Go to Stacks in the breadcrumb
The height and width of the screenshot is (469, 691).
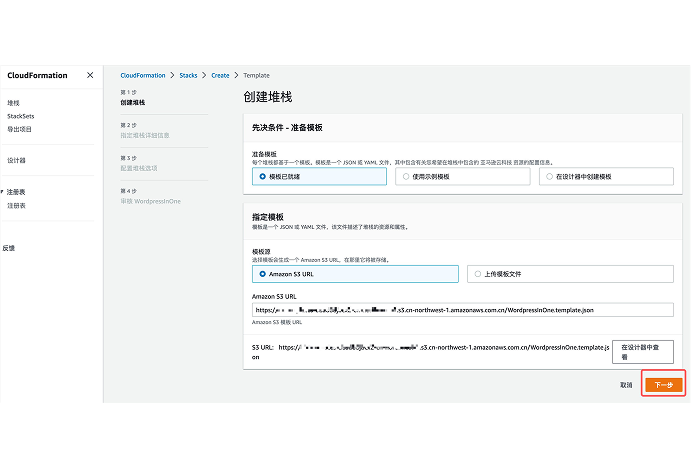188,75
